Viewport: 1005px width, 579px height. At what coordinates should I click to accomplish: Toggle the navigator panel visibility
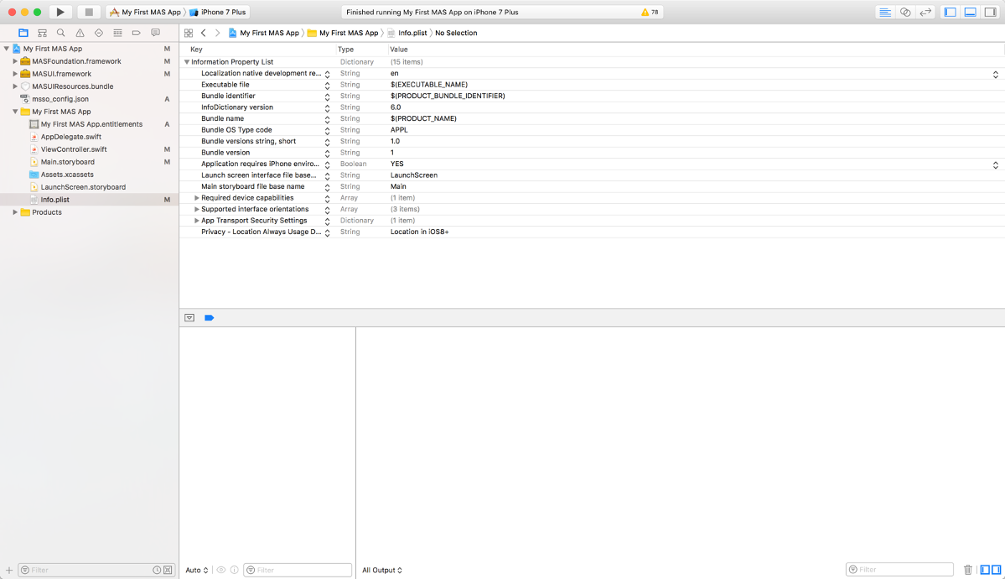[950, 12]
